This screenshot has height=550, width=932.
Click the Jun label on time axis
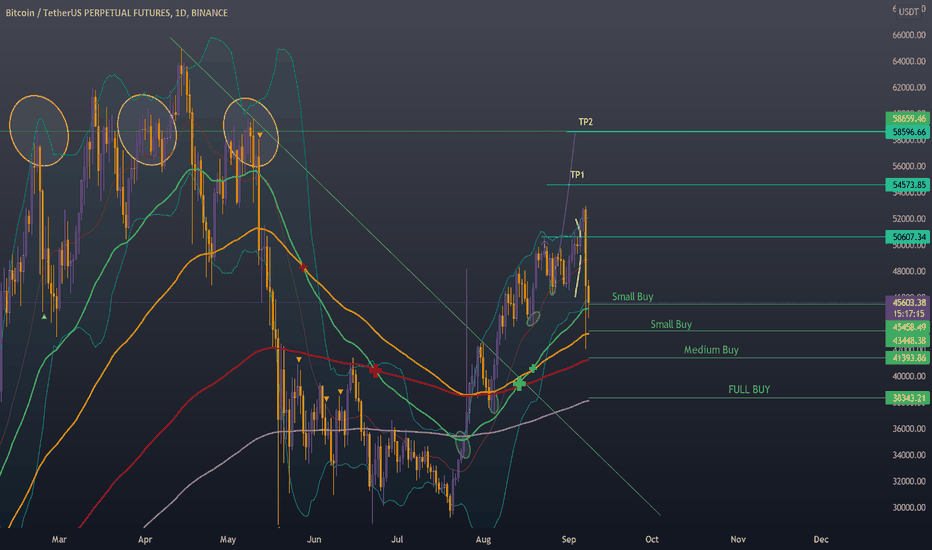point(314,539)
